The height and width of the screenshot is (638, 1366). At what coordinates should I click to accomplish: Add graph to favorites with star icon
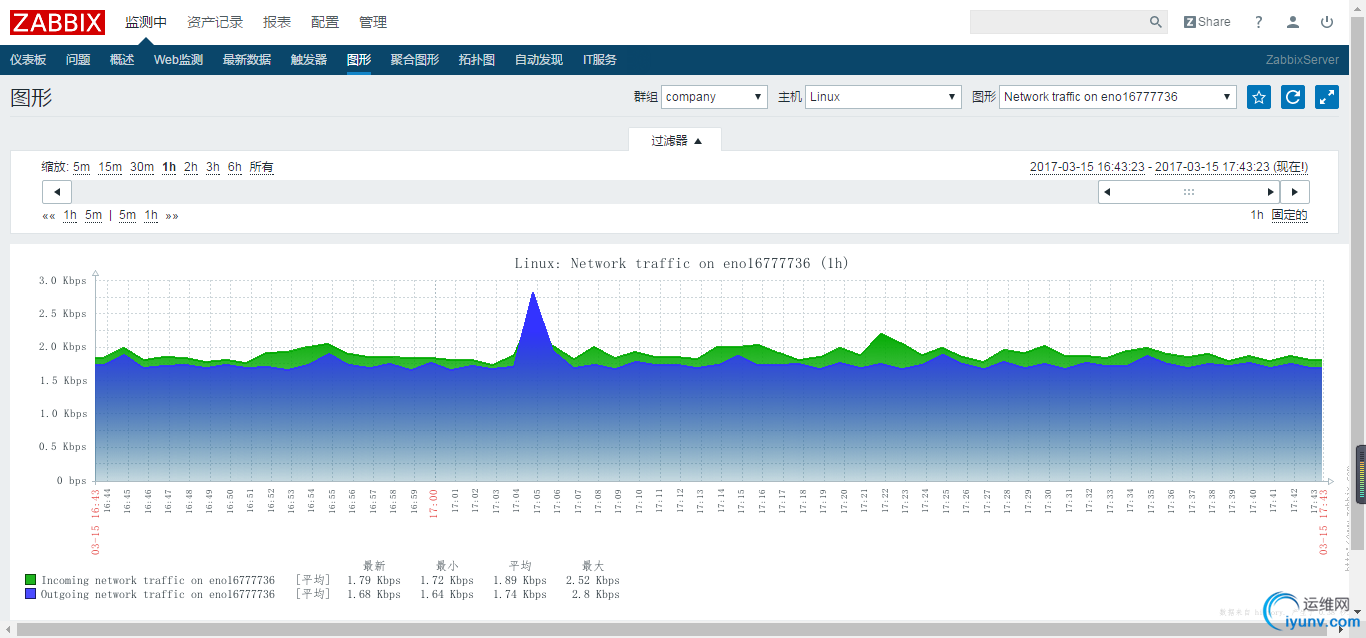(x=1260, y=97)
